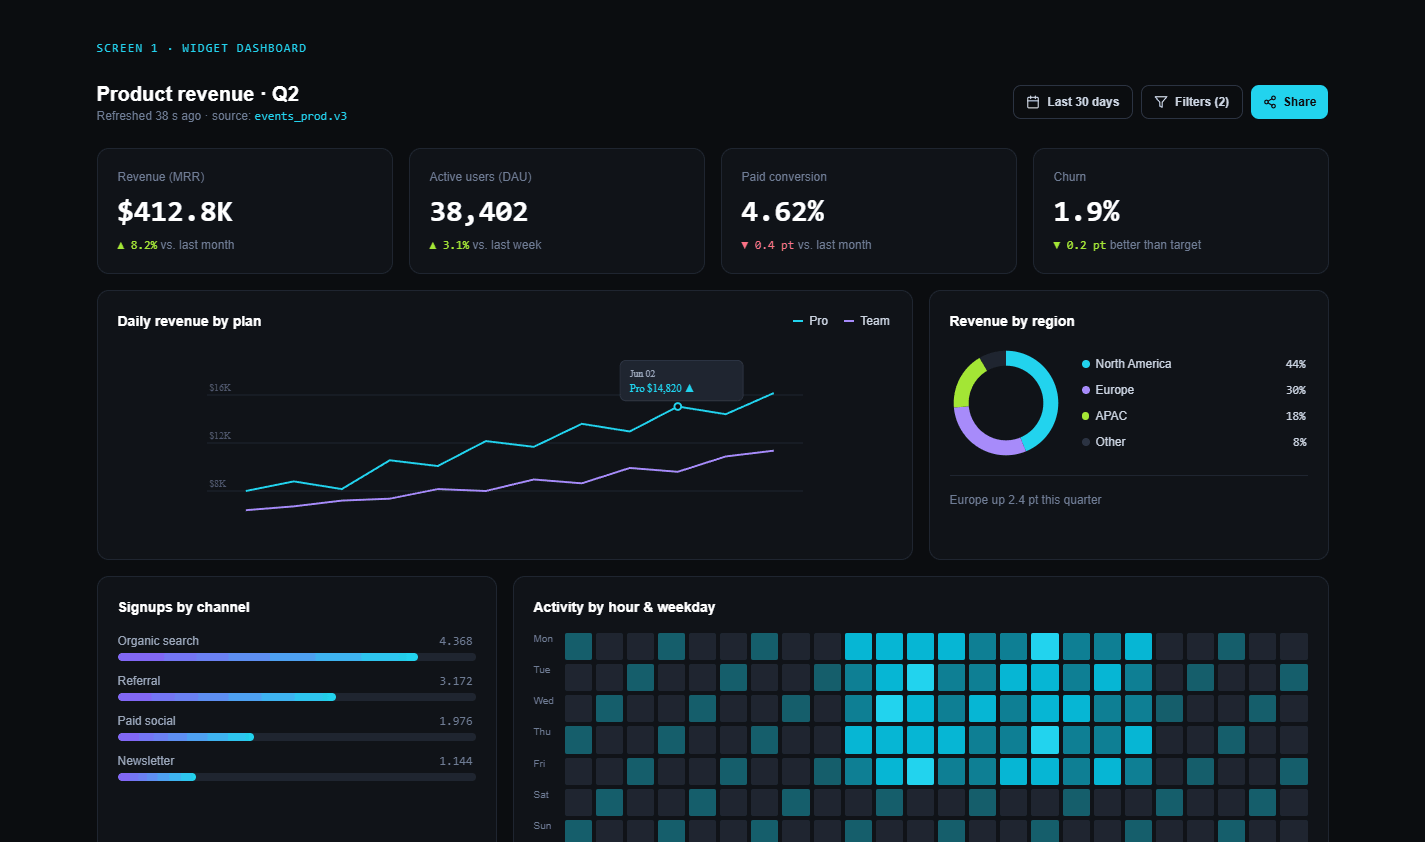This screenshot has height=842, width=1425.
Task: Click the calendar icon in Last 30 days
Action: click(x=1033, y=102)
